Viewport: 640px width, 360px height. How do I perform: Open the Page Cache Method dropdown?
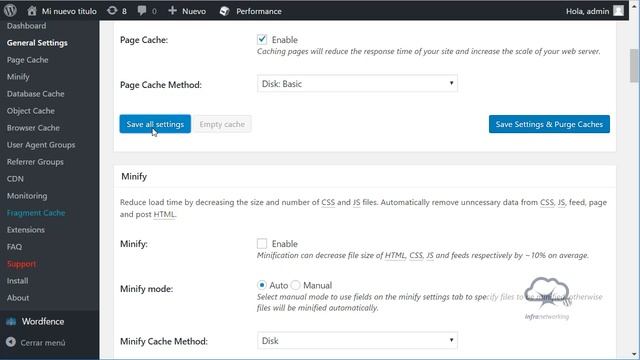(357, 84)
